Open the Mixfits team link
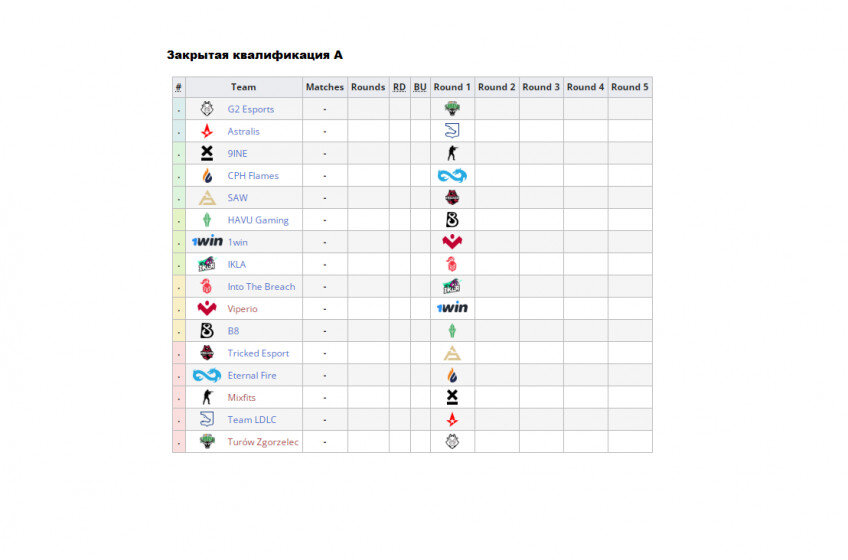Image resolution: width=848 pixels, height=560 pixels. (241, 398)
